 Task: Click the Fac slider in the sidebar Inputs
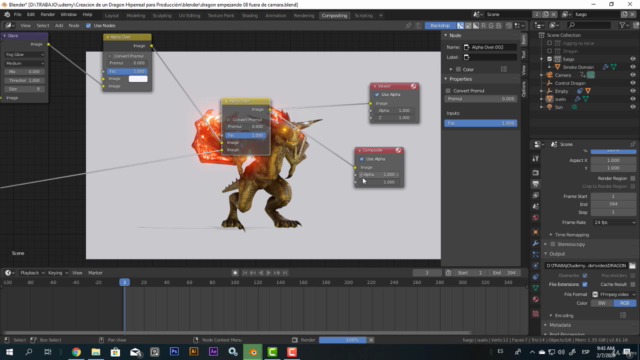click(480, 123)
